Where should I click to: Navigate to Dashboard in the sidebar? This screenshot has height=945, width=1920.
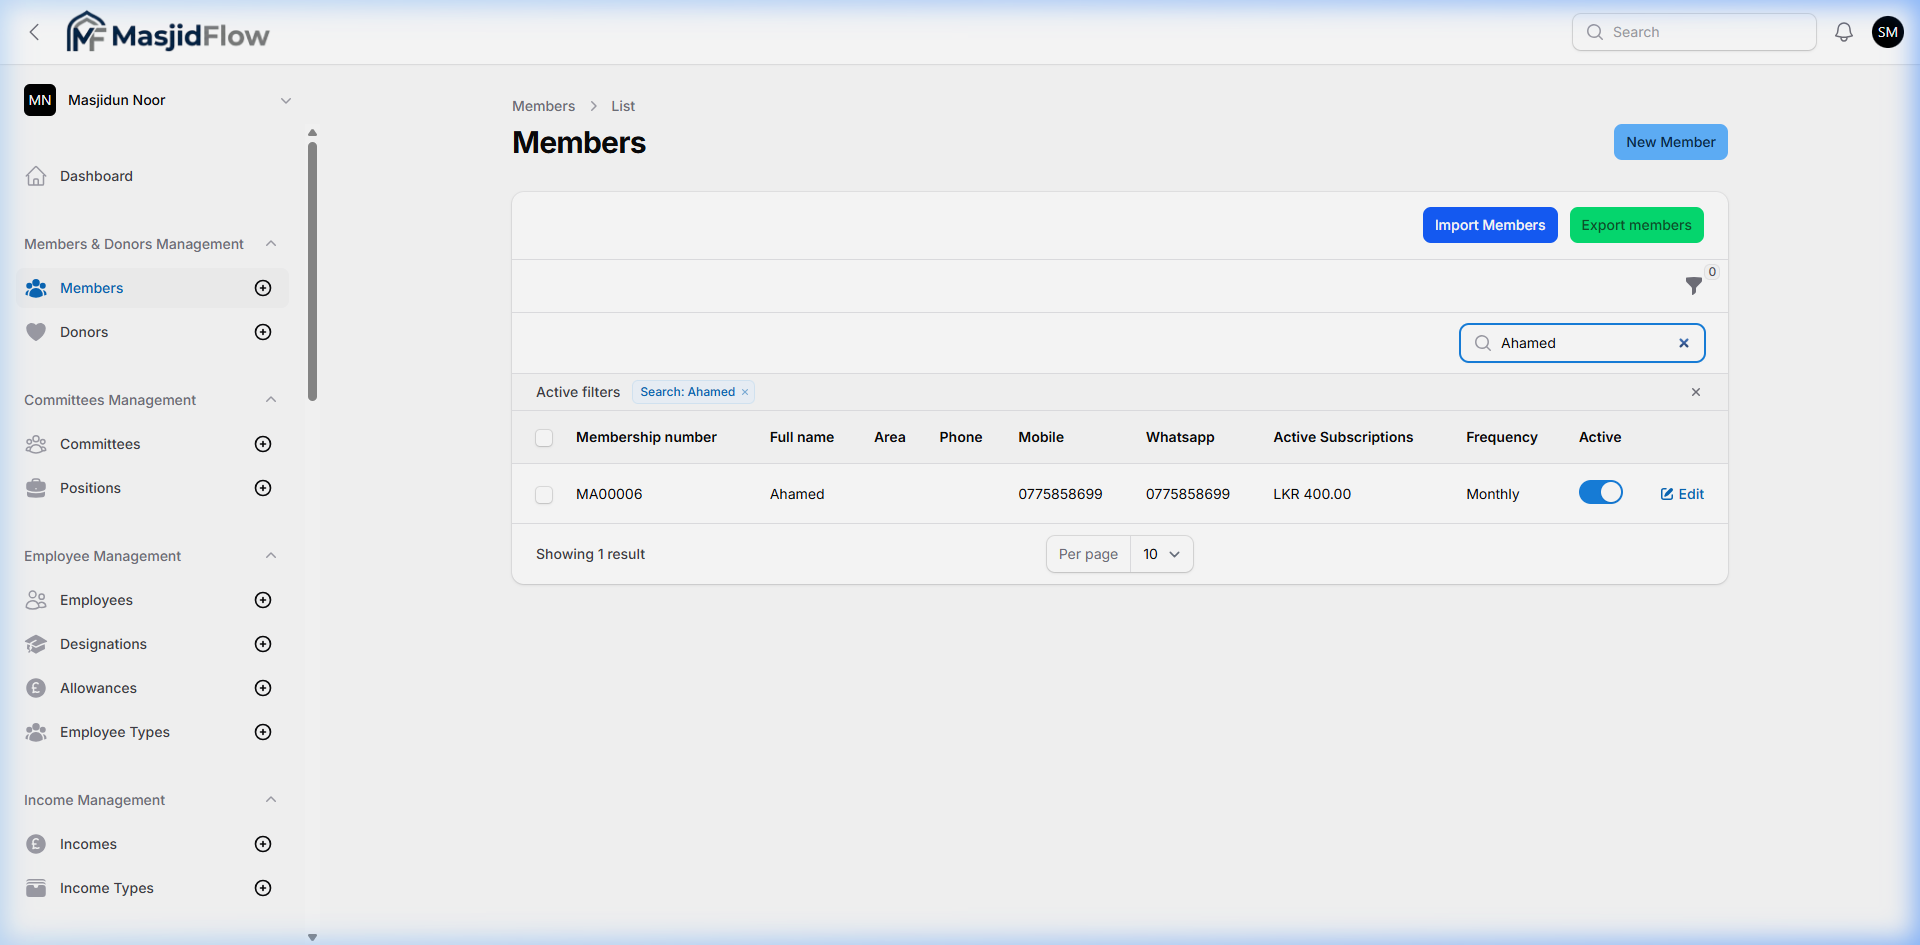pos(96,176)
